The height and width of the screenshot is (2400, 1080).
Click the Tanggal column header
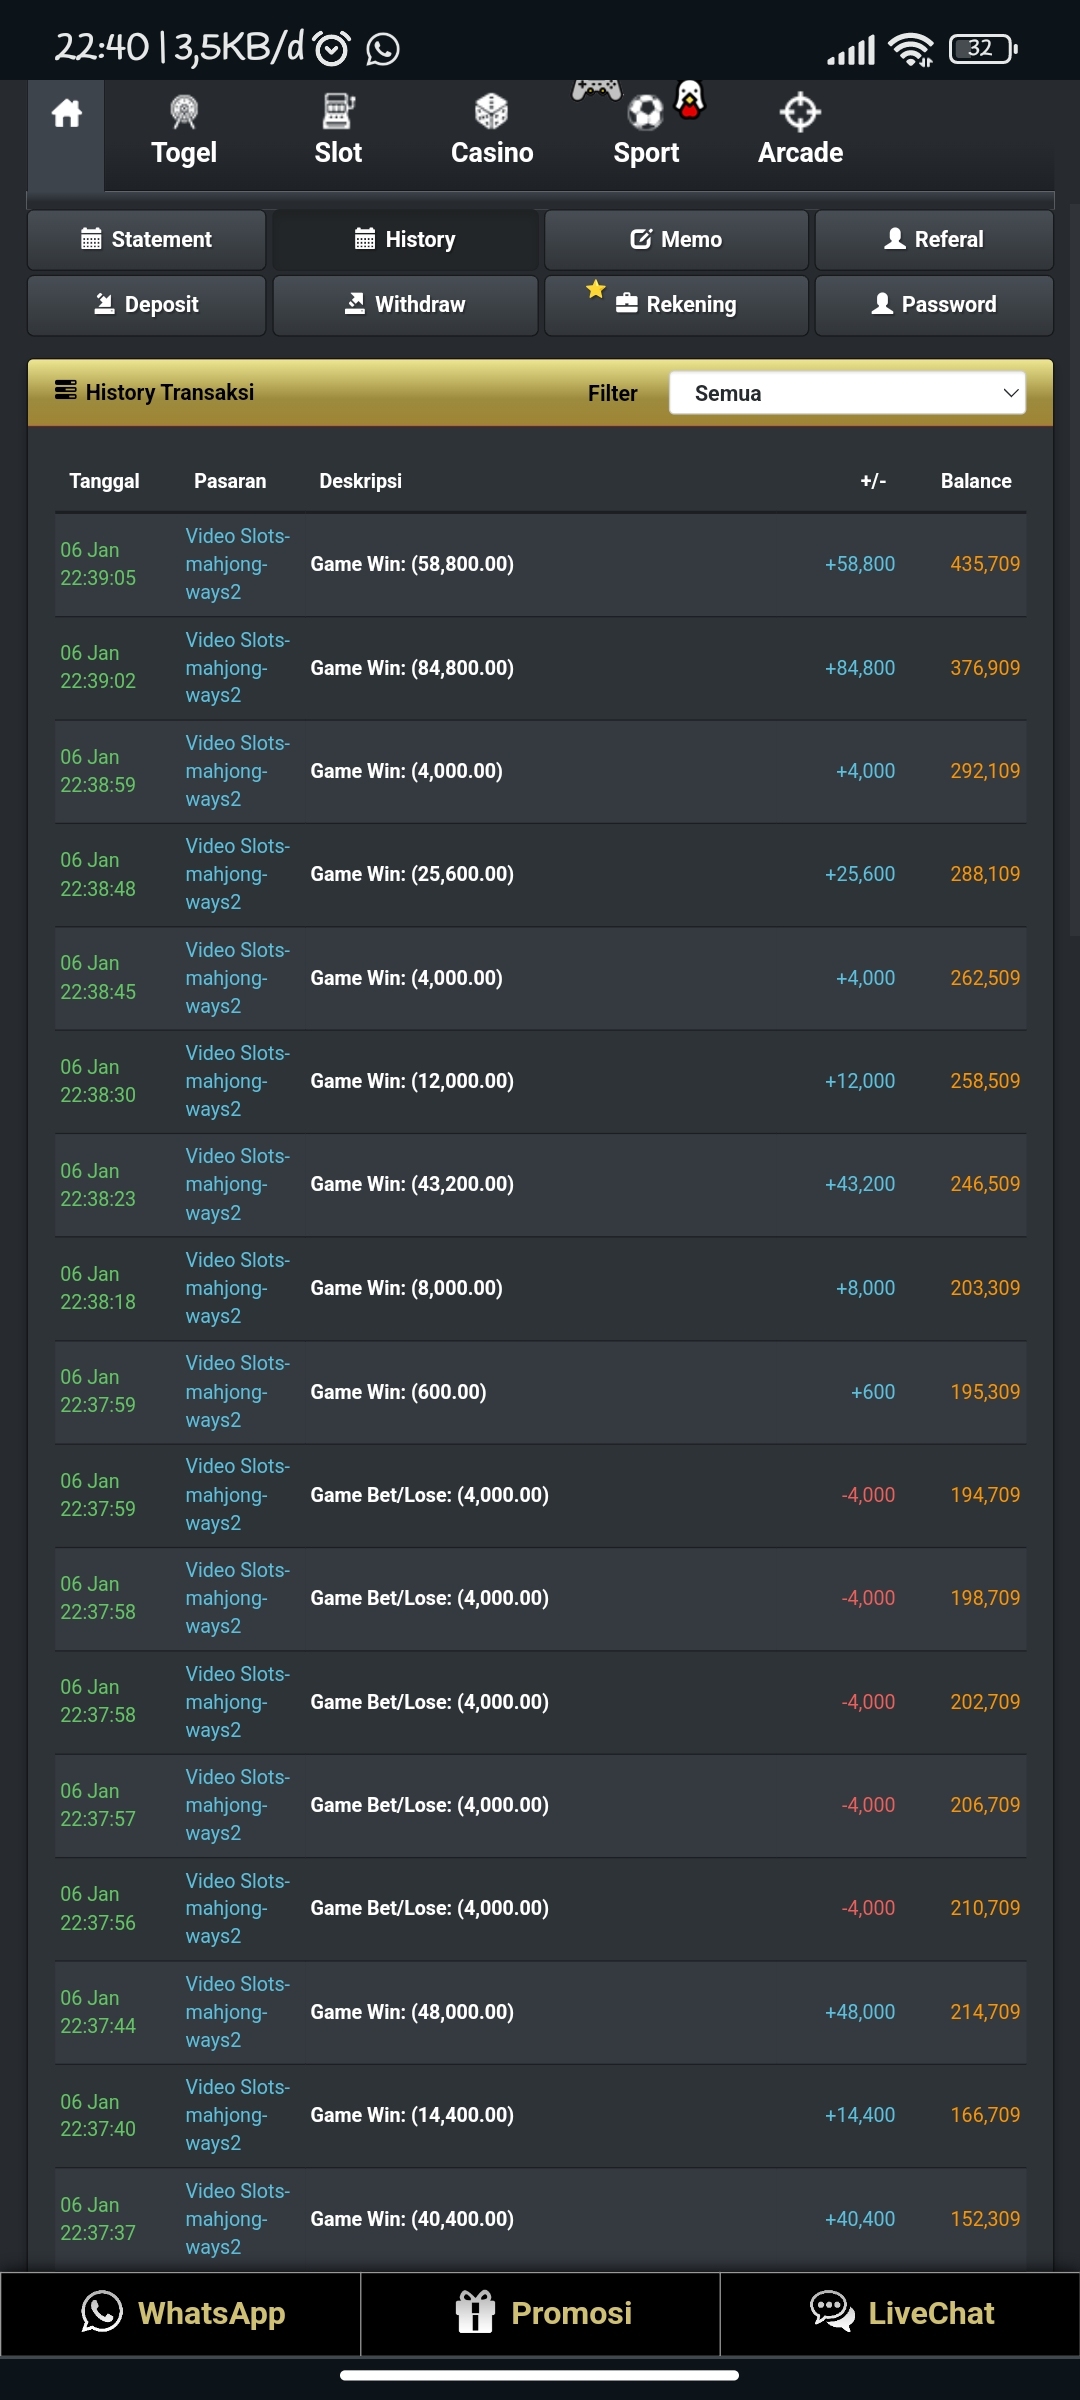point(104,481)
